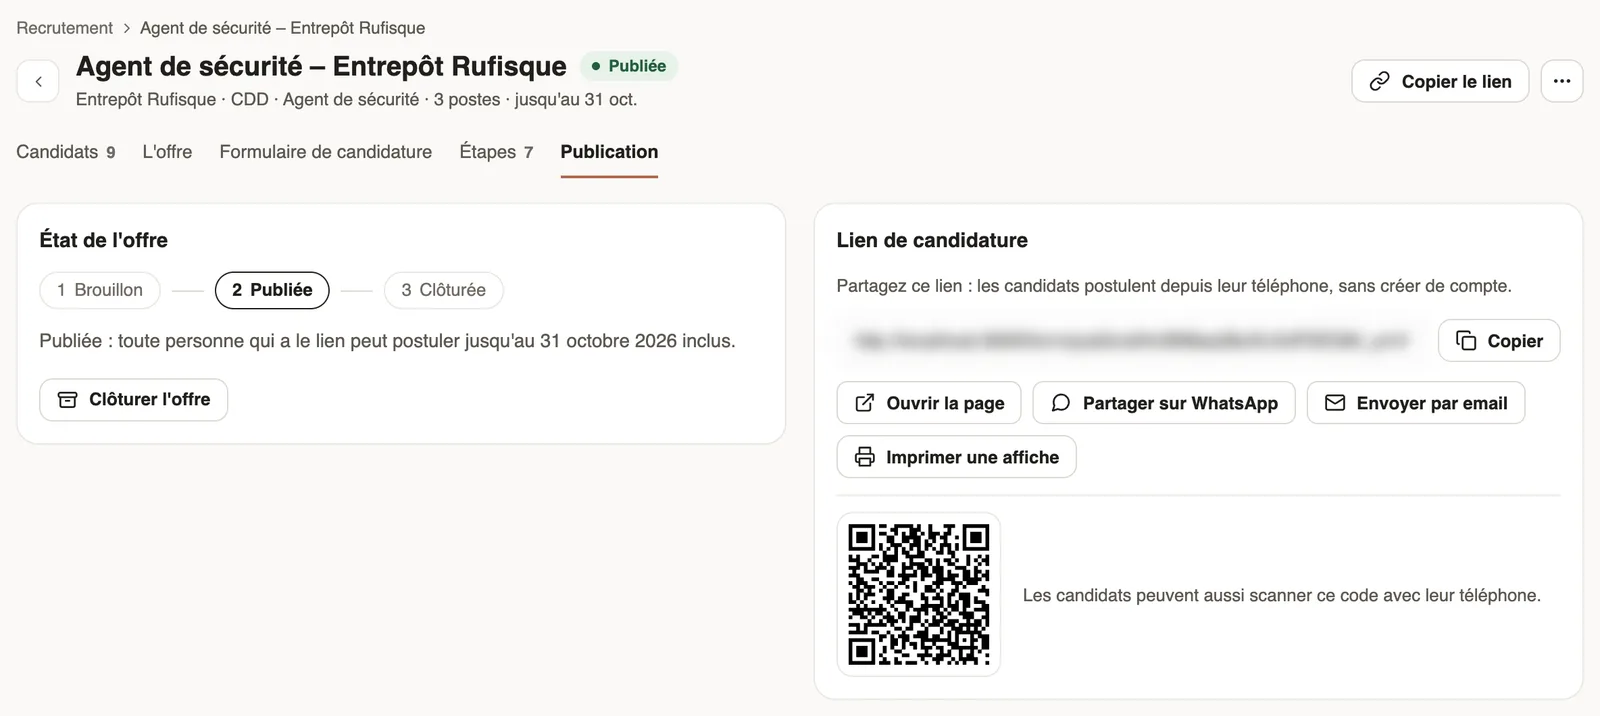Viewport: 1600px width, 716px height.
Task: Click Imprimer une affiche
Action: [956, 457]
